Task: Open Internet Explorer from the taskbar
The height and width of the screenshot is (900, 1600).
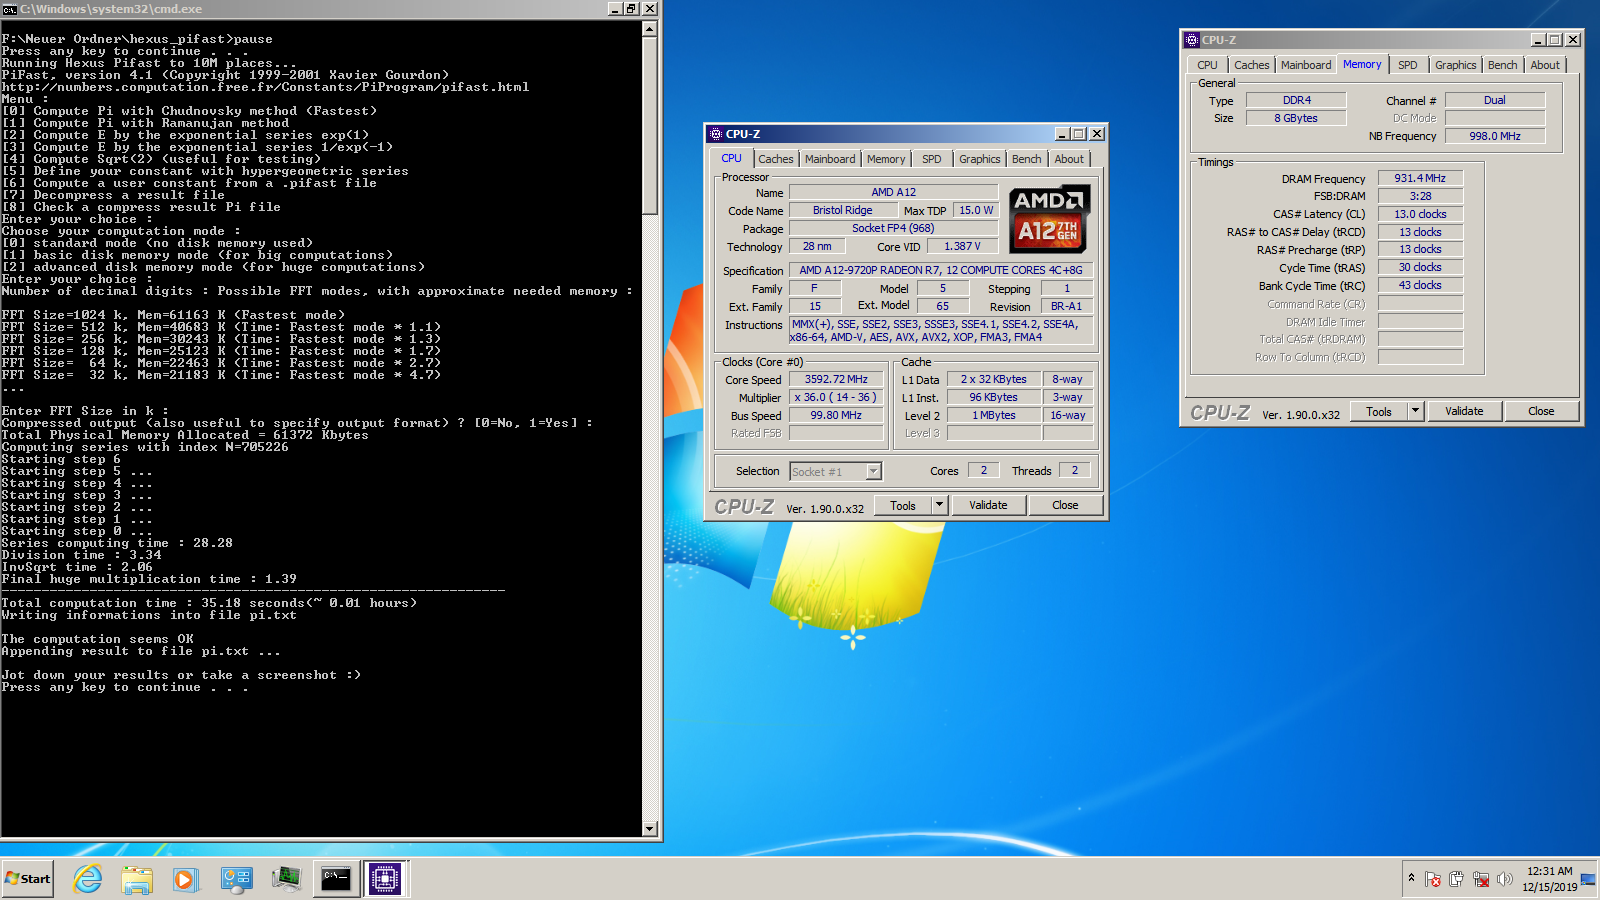Action: [x=88, y=879]
